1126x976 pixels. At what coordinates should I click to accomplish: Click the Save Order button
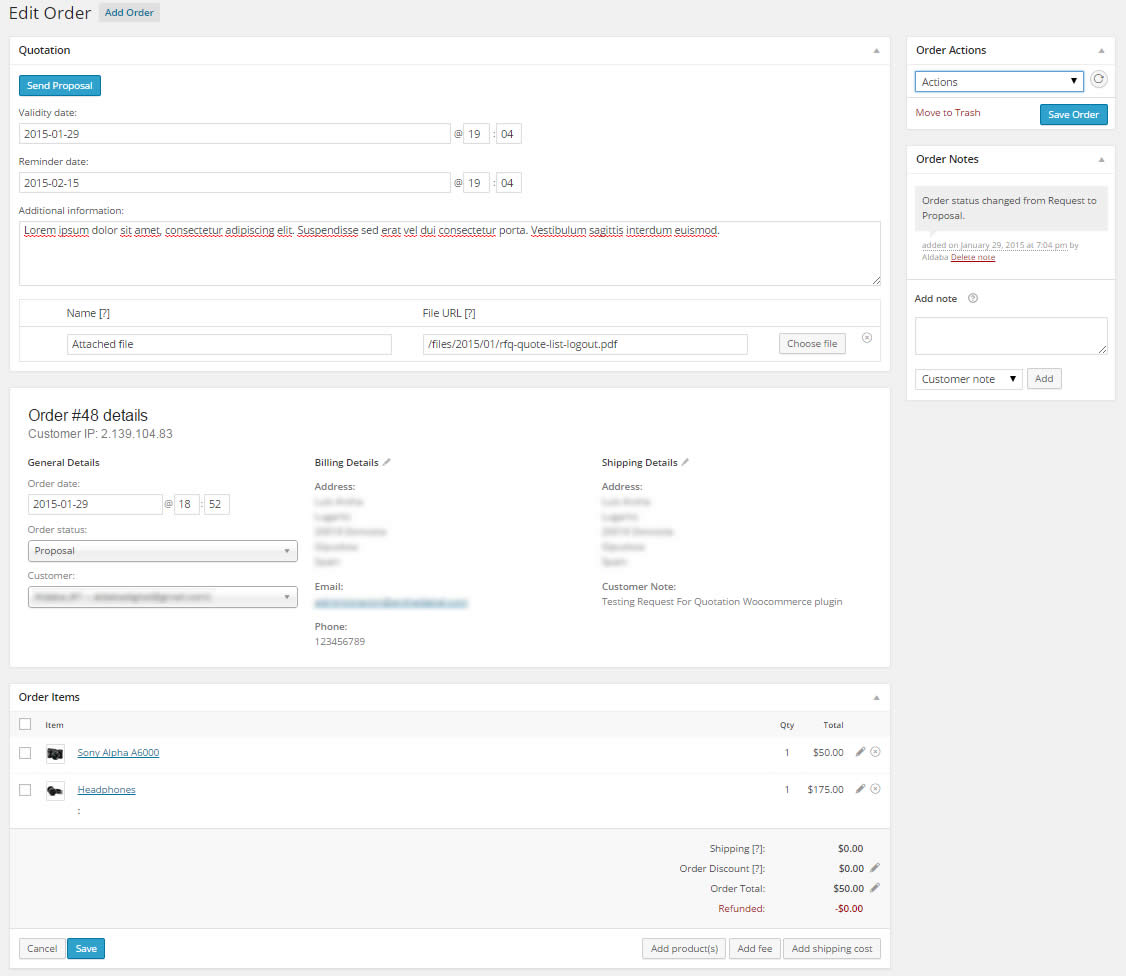pos(1073,114)
